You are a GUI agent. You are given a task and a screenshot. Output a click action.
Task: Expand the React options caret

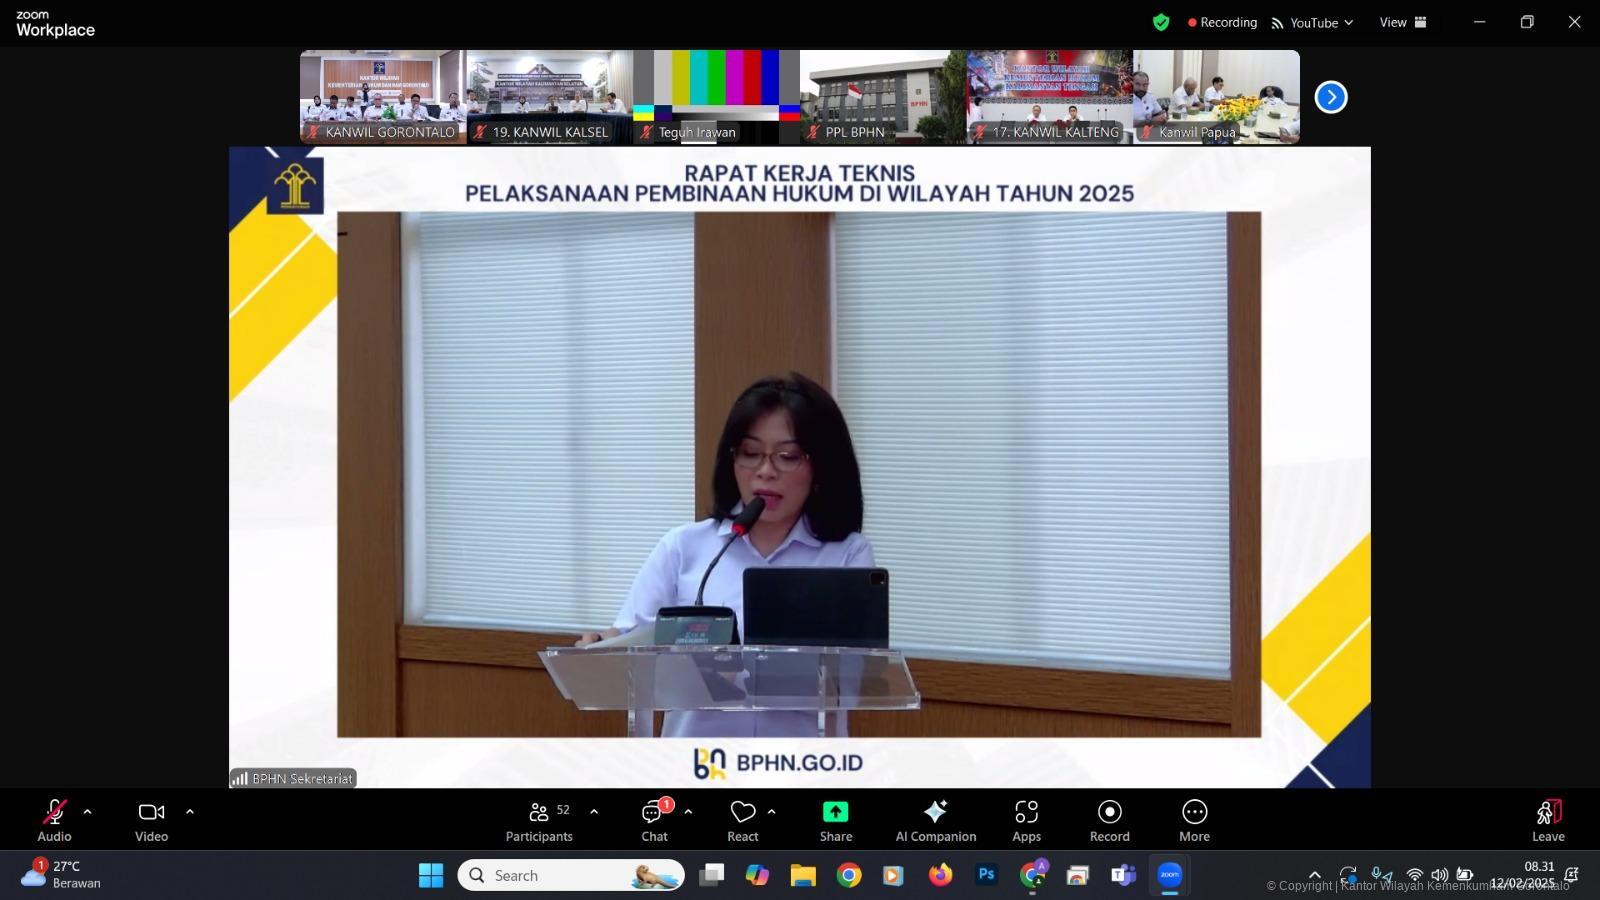pos(771,812)
